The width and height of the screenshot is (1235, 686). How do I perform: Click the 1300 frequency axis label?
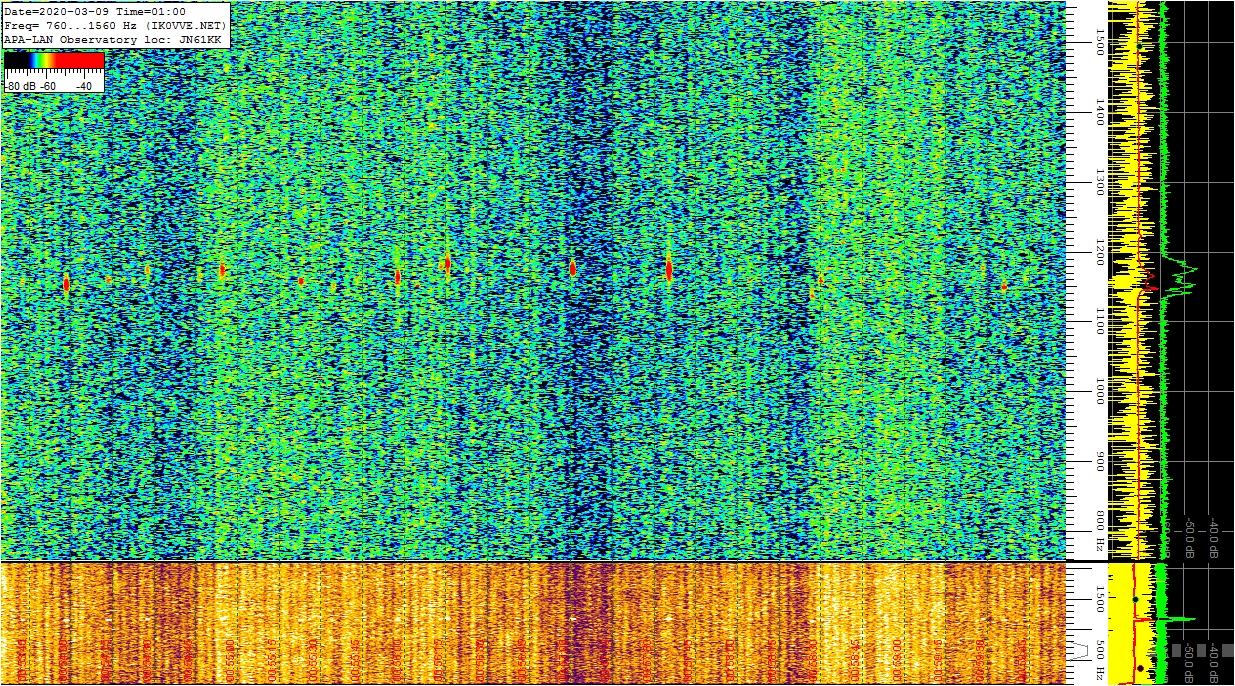tap(1099, 182)
